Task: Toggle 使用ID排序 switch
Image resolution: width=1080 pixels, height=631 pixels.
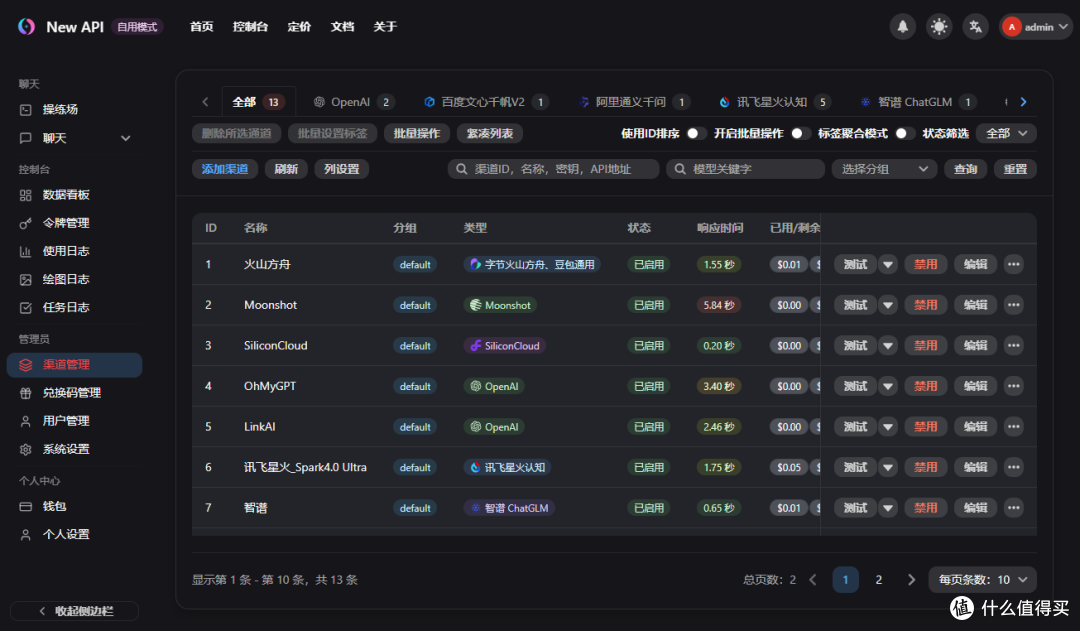Action: tap(696, 134)
